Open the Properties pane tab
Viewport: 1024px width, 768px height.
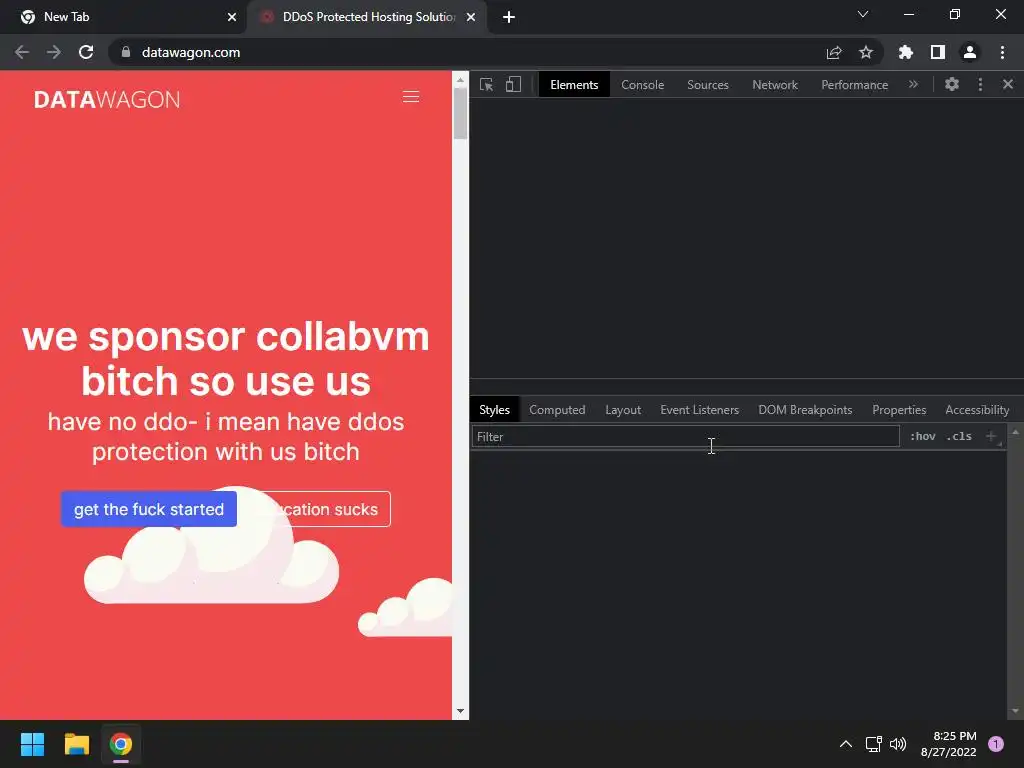899,409
